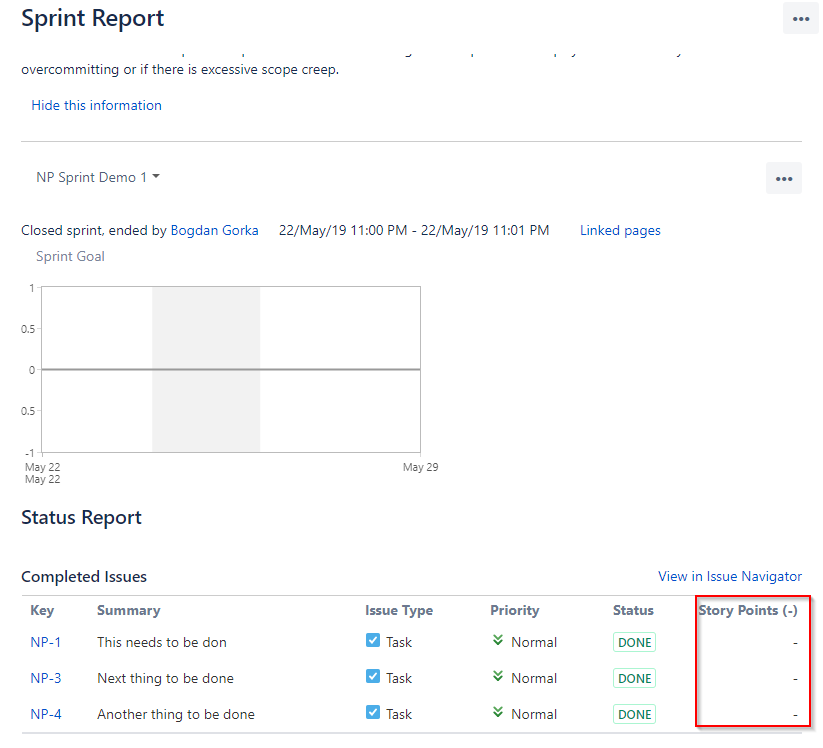Open the NP Sprint Demo 1 sprint dropdown
The width and height of the screenshot is (823, 748).
pos(98,177)
